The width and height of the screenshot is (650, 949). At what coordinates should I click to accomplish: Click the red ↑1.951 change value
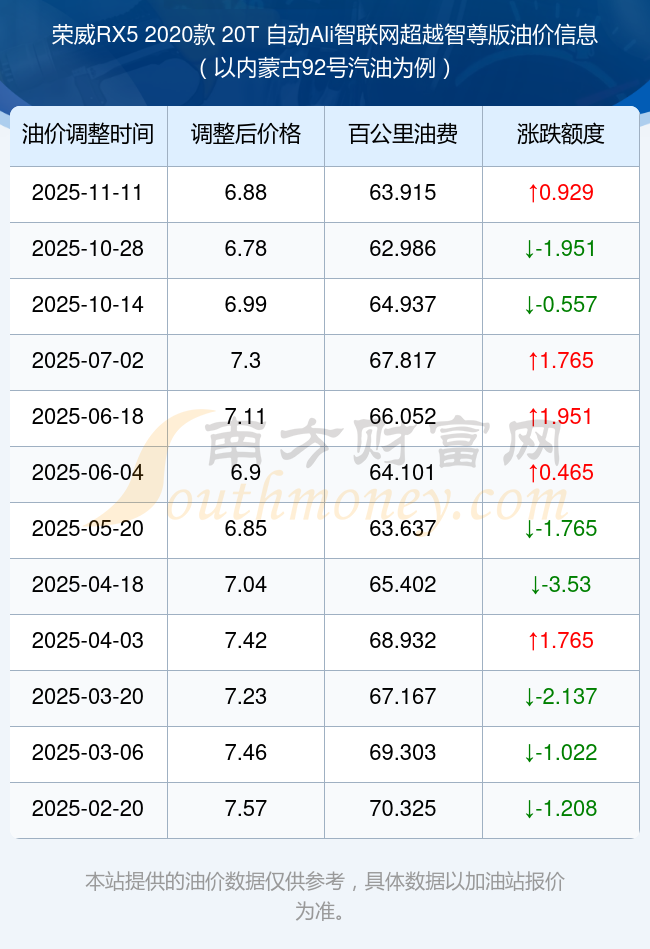click(x=561, y=416)
